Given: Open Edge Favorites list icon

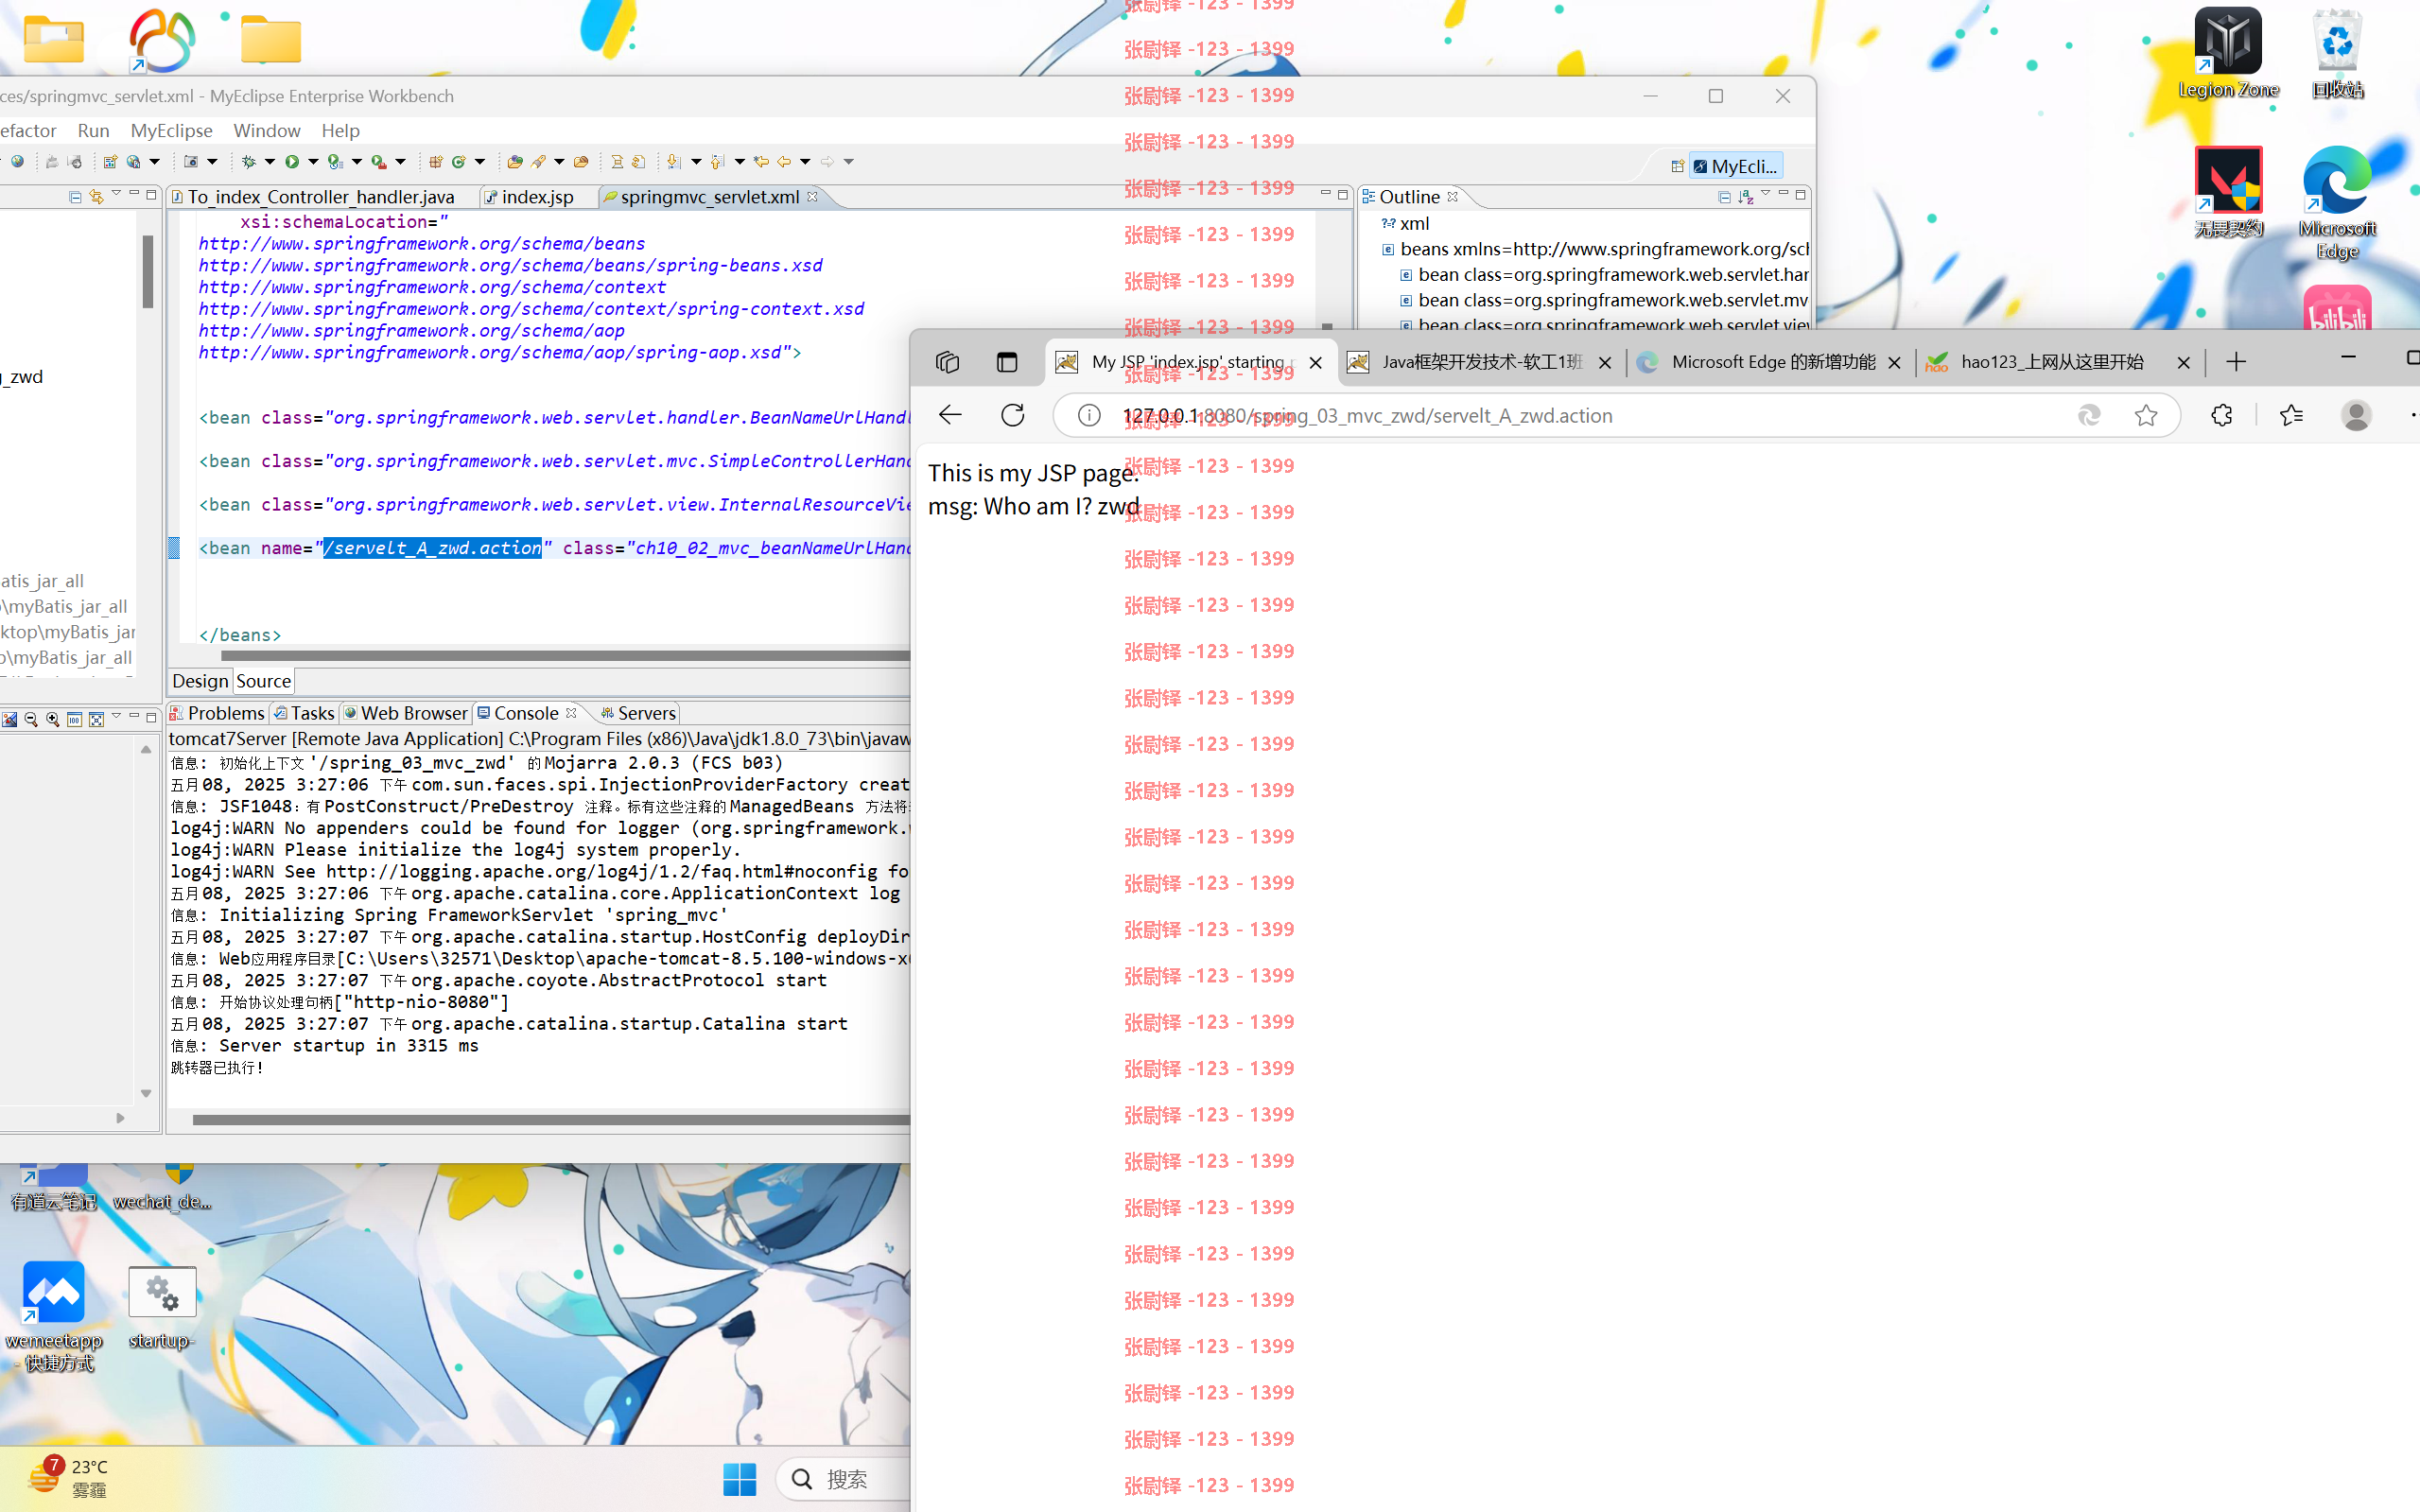Looking at the screenshot, I should point(2291,415).
